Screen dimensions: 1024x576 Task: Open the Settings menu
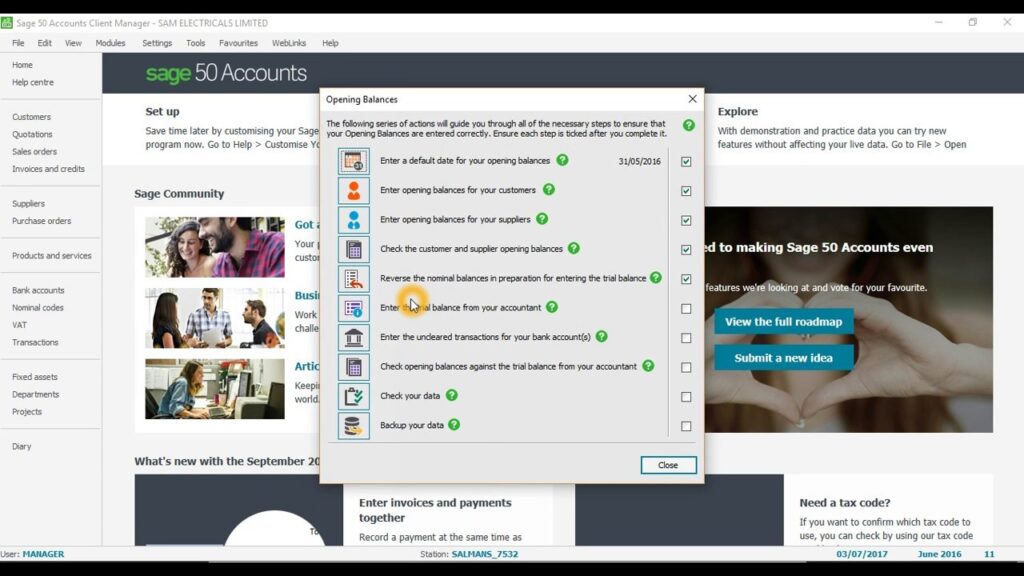click(157, 43)
